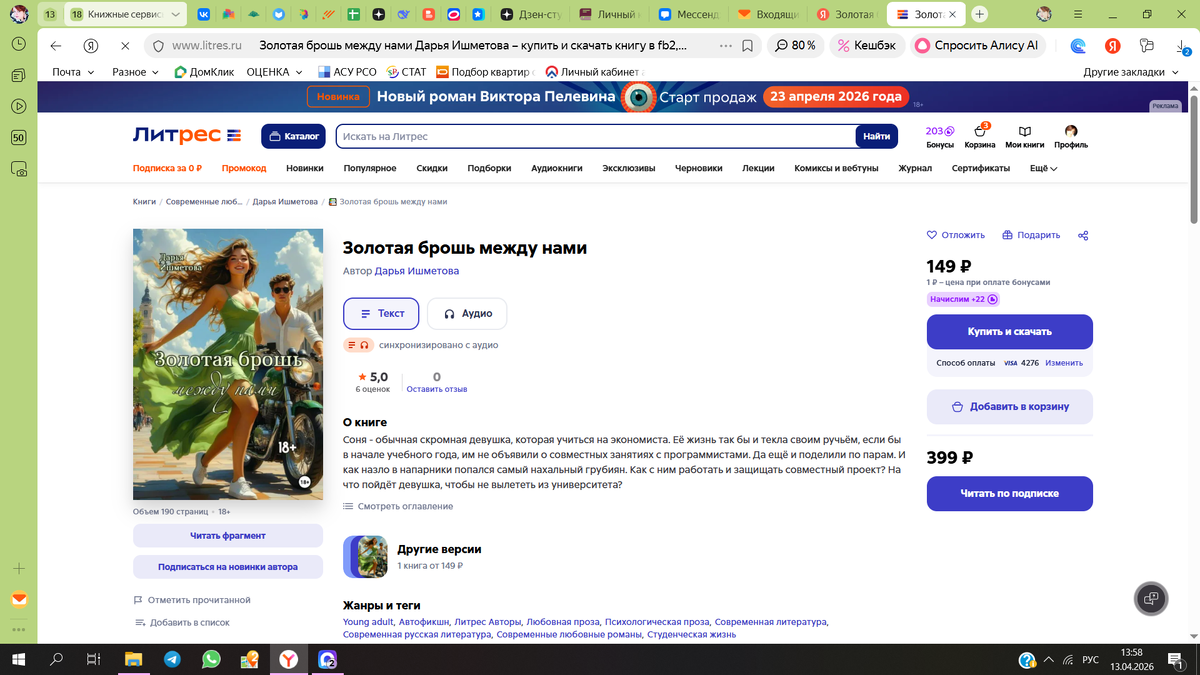Click the Найти search button

[x=876, y=136]
